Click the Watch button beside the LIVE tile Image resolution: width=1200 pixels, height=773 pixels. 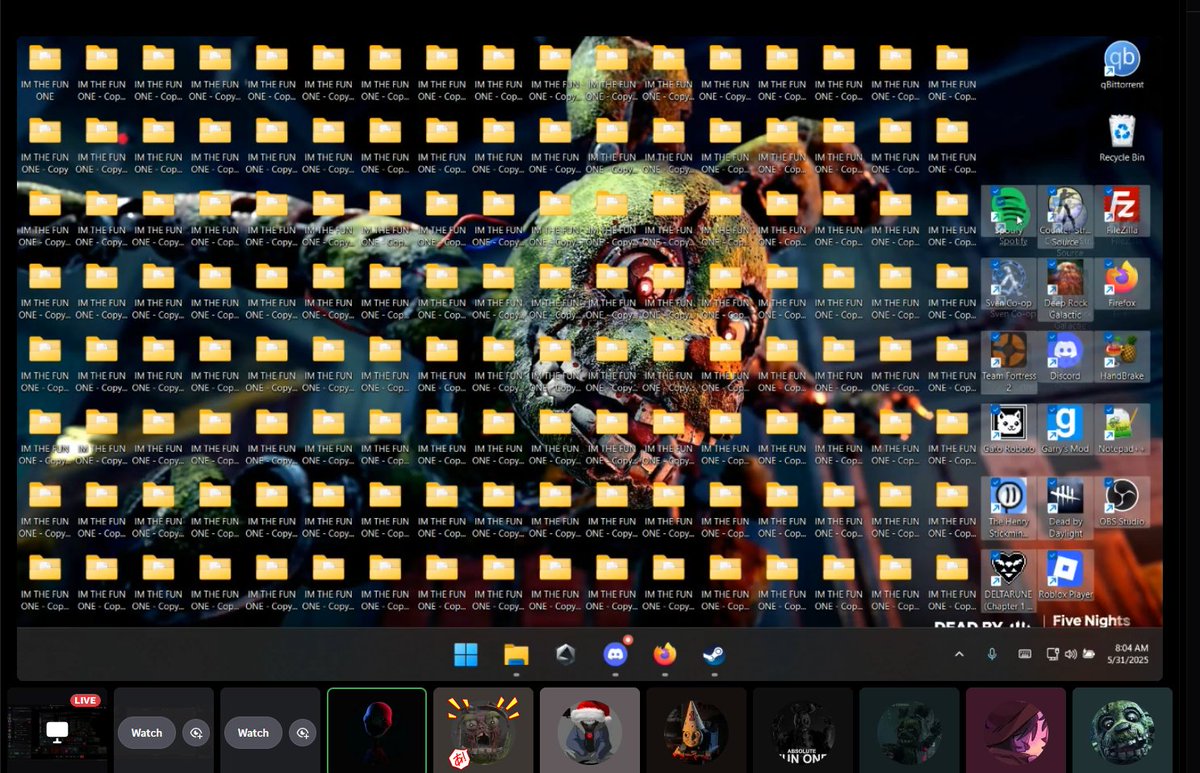(146, 733)
